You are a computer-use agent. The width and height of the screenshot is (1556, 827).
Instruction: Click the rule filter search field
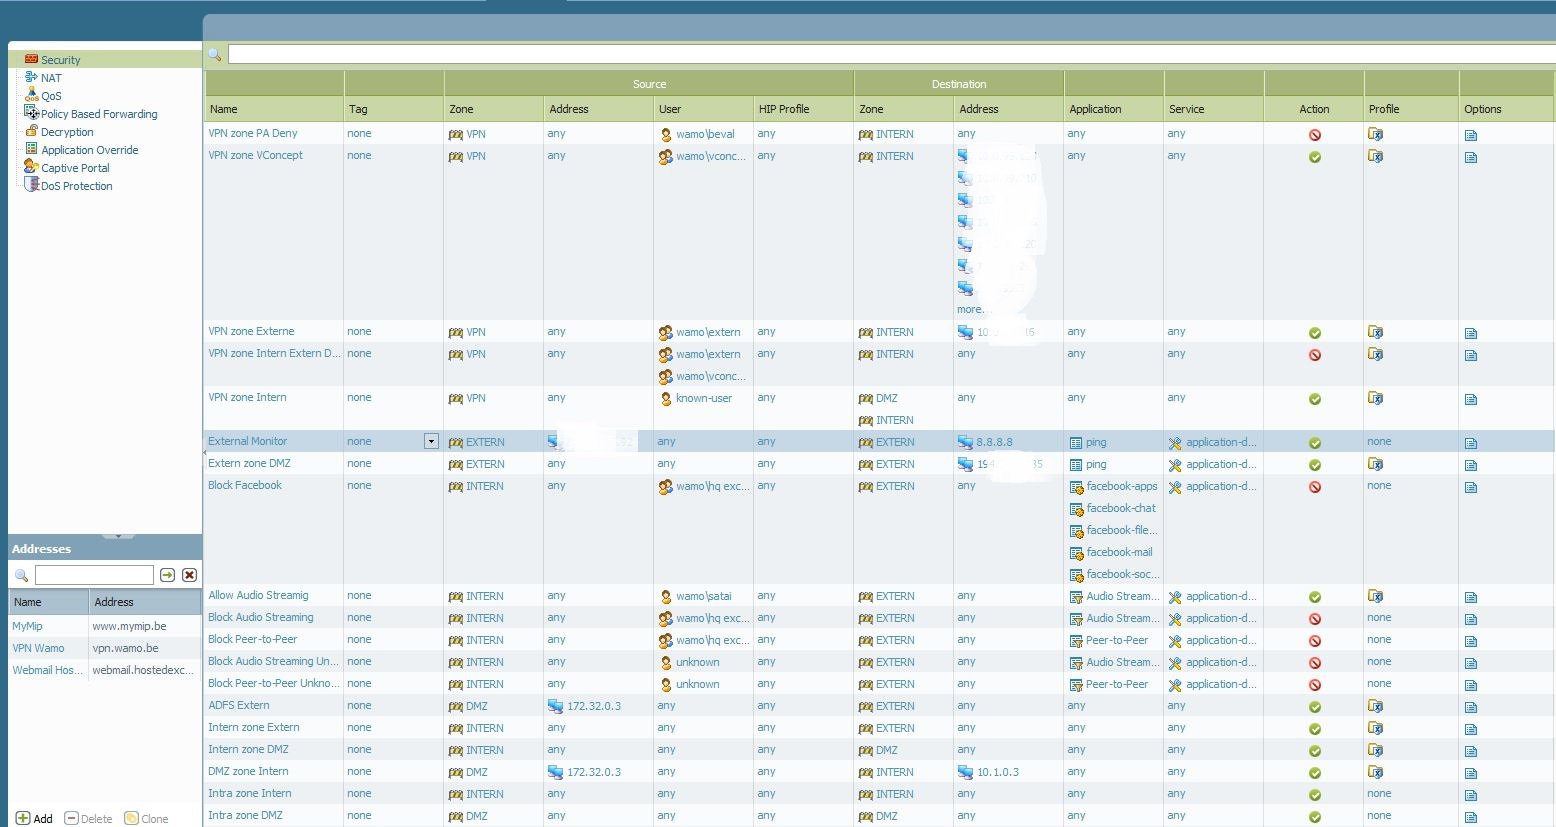click(891, 54)
